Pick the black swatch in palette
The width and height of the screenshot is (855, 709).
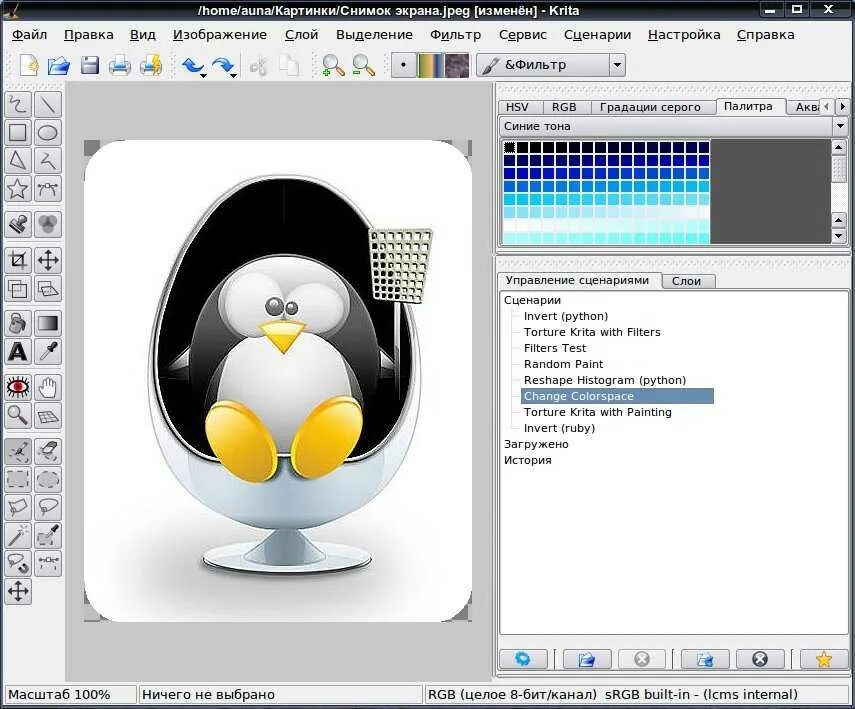click(509, 147)
